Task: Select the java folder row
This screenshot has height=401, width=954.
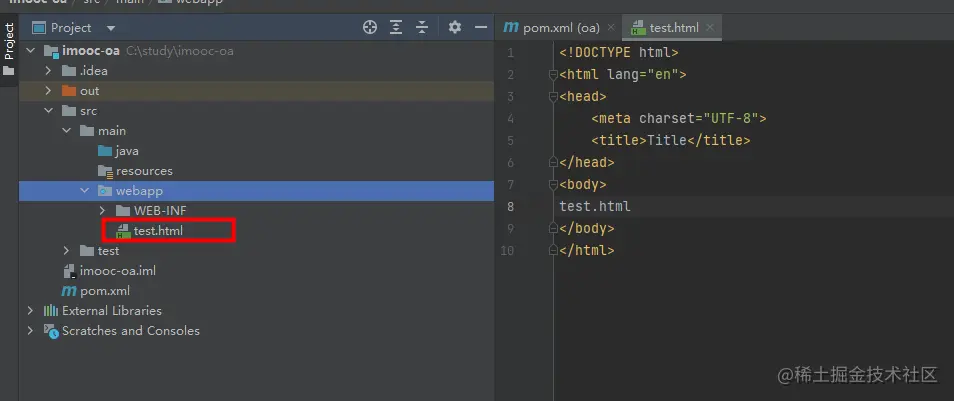Action: (x=256, y=152)
